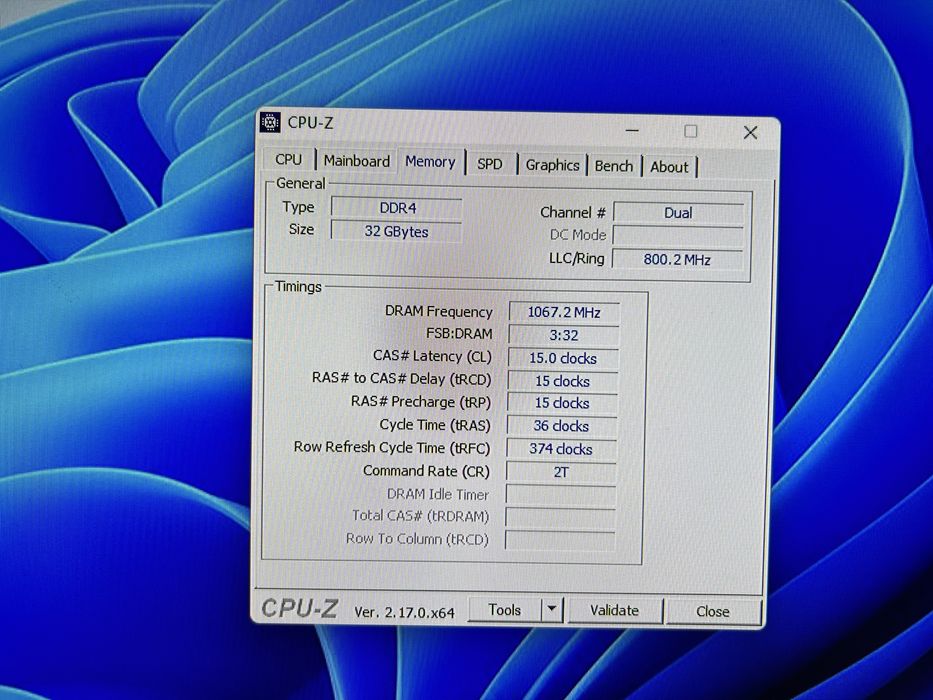Click the 2T Command Rate value
Viewport: 933px width, 700px height.
click(x=561, y=472)
